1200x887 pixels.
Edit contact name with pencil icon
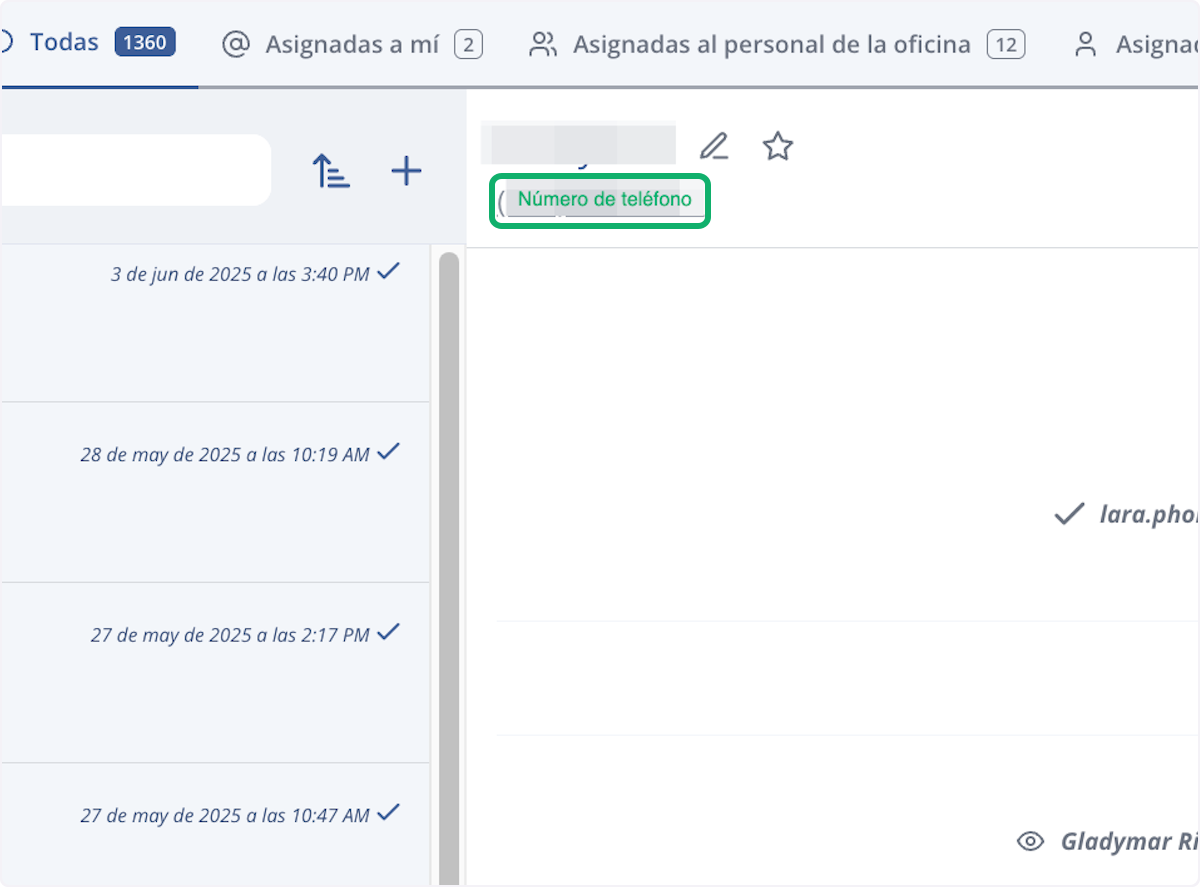click(x=714, y=147)
